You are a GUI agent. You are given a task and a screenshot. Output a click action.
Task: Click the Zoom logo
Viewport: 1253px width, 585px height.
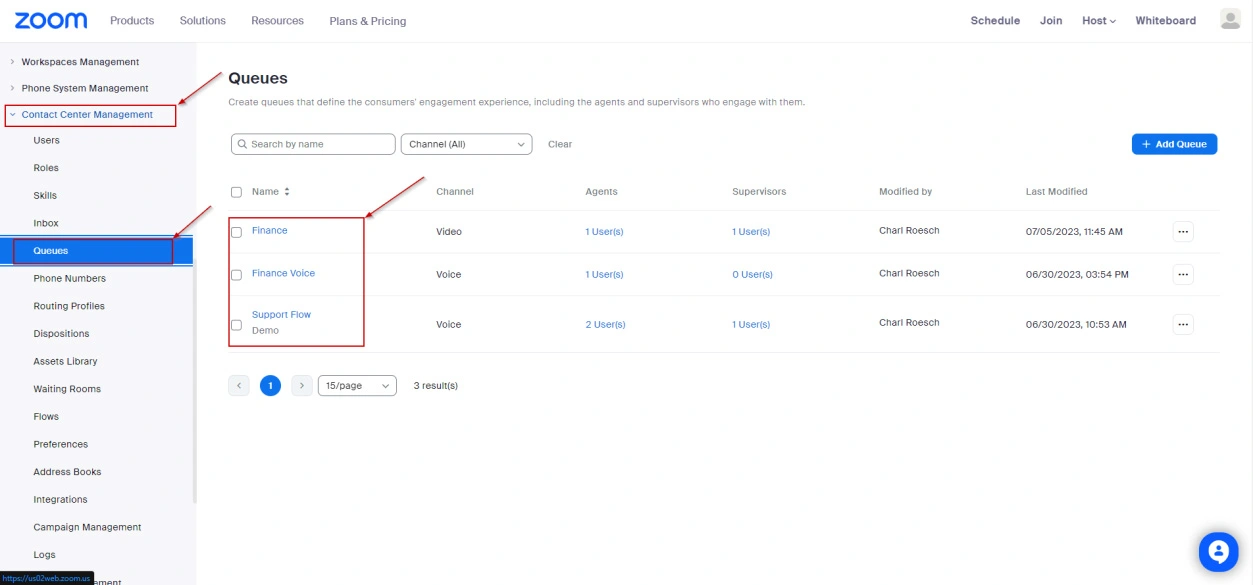(x=51, y=20)
